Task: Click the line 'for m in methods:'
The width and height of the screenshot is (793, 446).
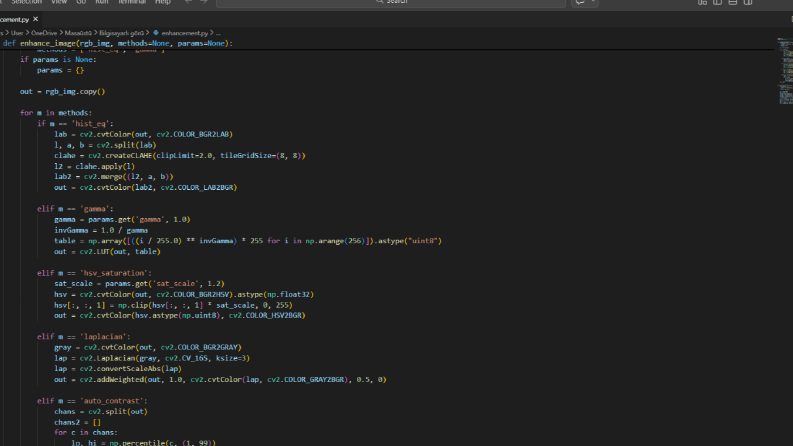Action: coord(56,113)
